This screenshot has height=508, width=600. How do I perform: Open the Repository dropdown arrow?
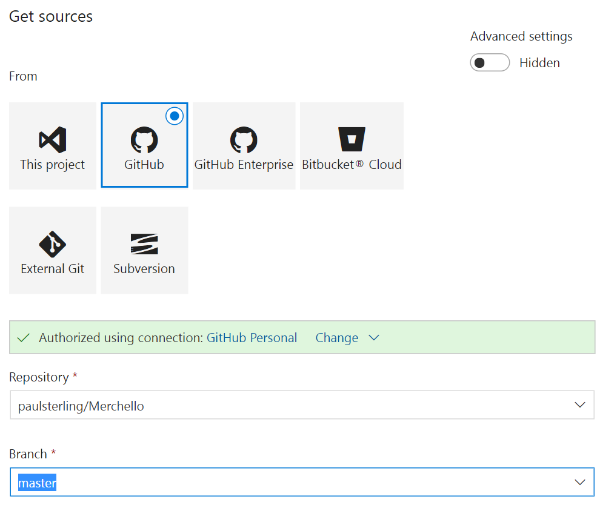click(x=580, y=405)
